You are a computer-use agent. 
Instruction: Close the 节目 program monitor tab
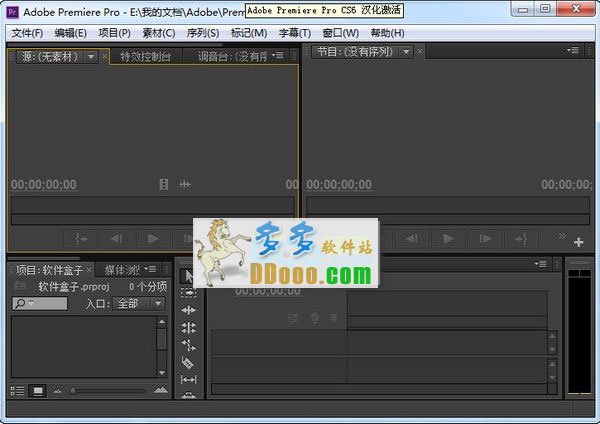[x=420, y=51]
